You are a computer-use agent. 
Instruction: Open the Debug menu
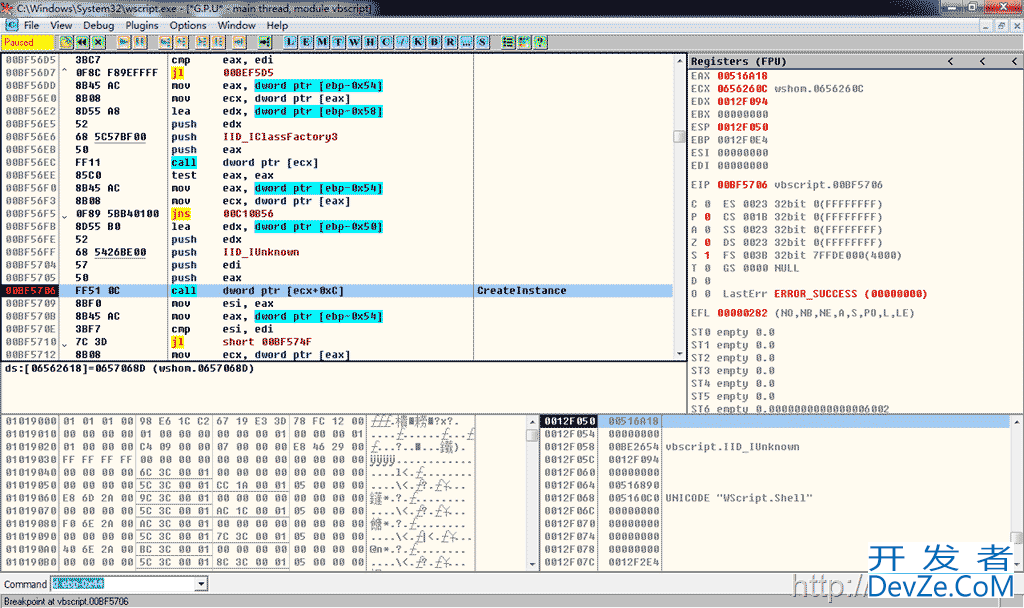pos(99,25)
